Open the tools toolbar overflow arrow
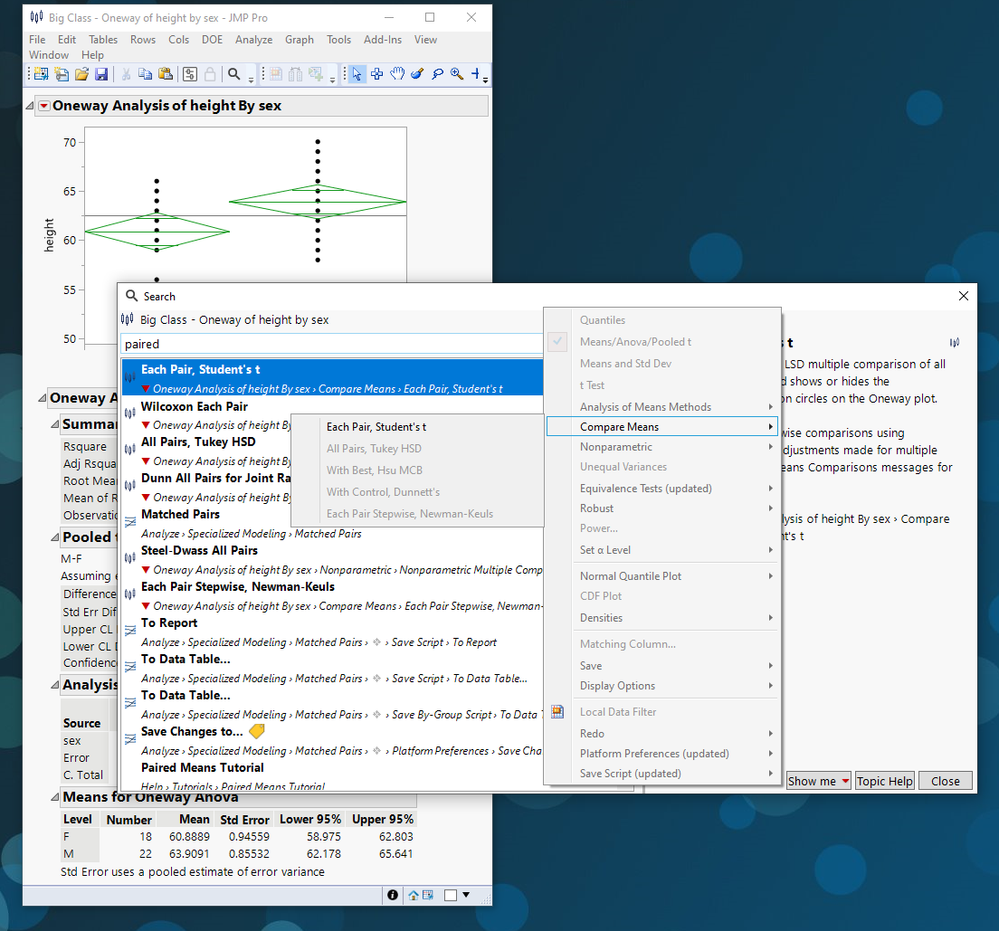This screenshot has height=931, width=999. [485, 80]
